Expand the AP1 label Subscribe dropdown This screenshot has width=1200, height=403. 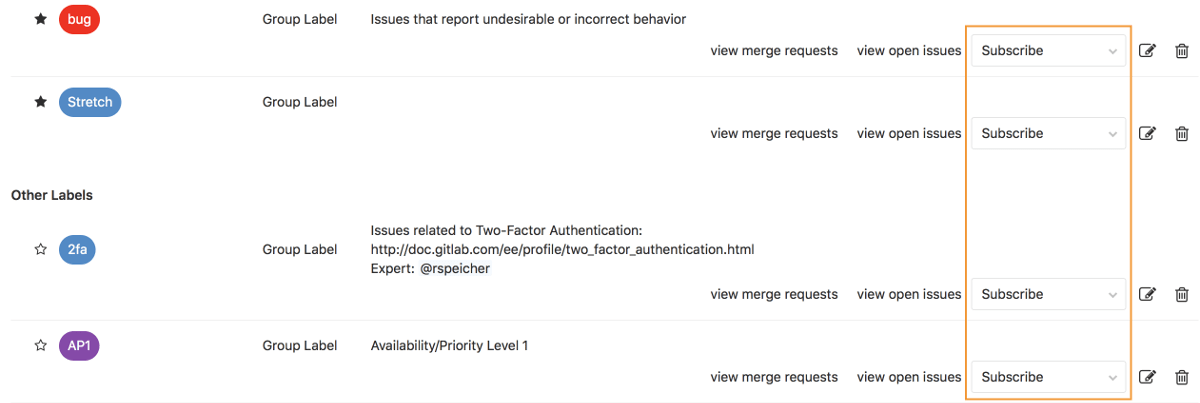click(x=1048, y=378)
